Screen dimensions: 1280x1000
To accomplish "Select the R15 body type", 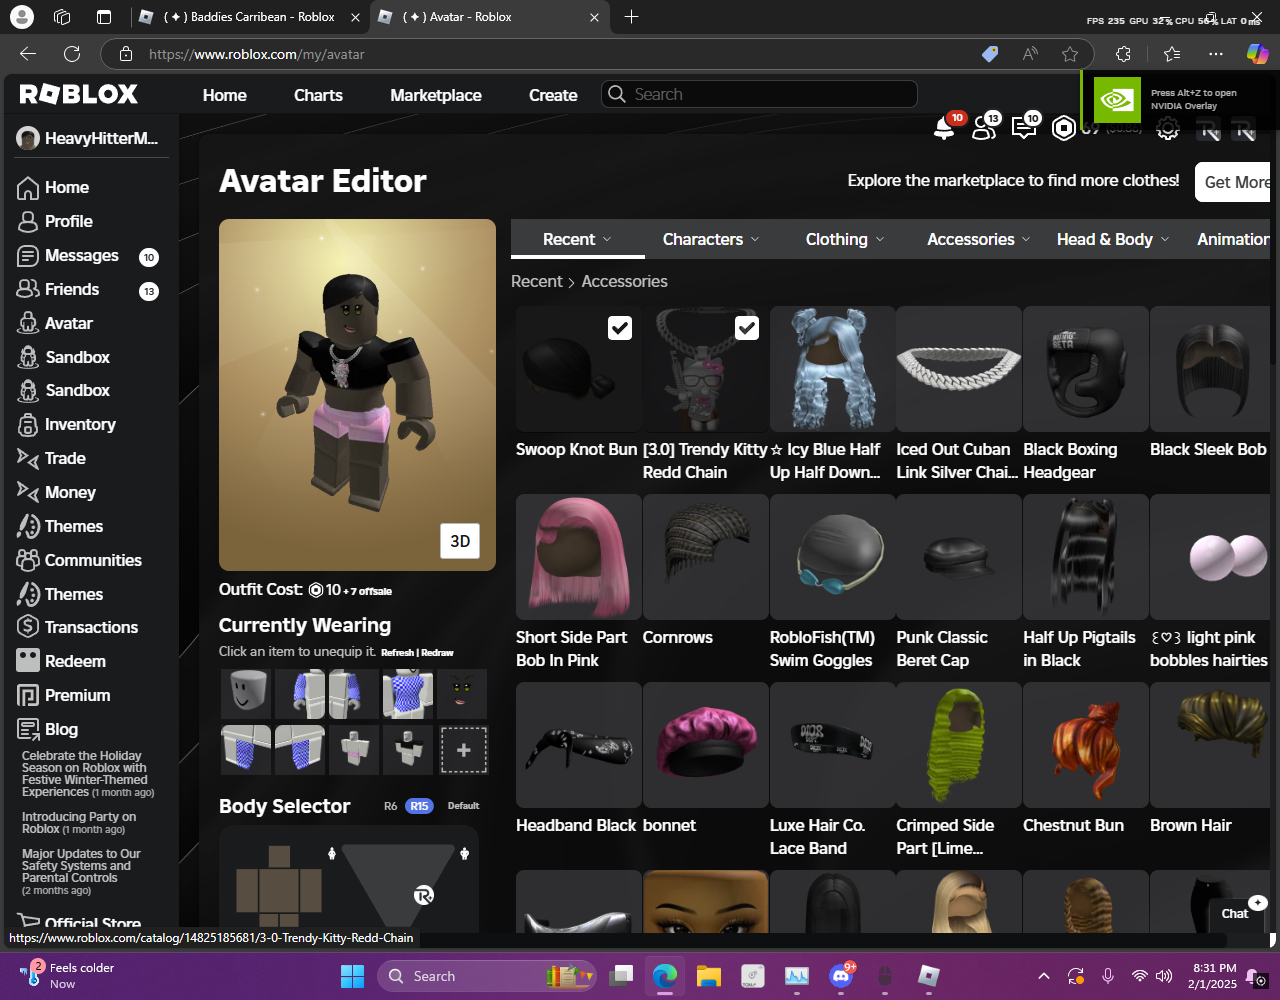I will point(419,806).
